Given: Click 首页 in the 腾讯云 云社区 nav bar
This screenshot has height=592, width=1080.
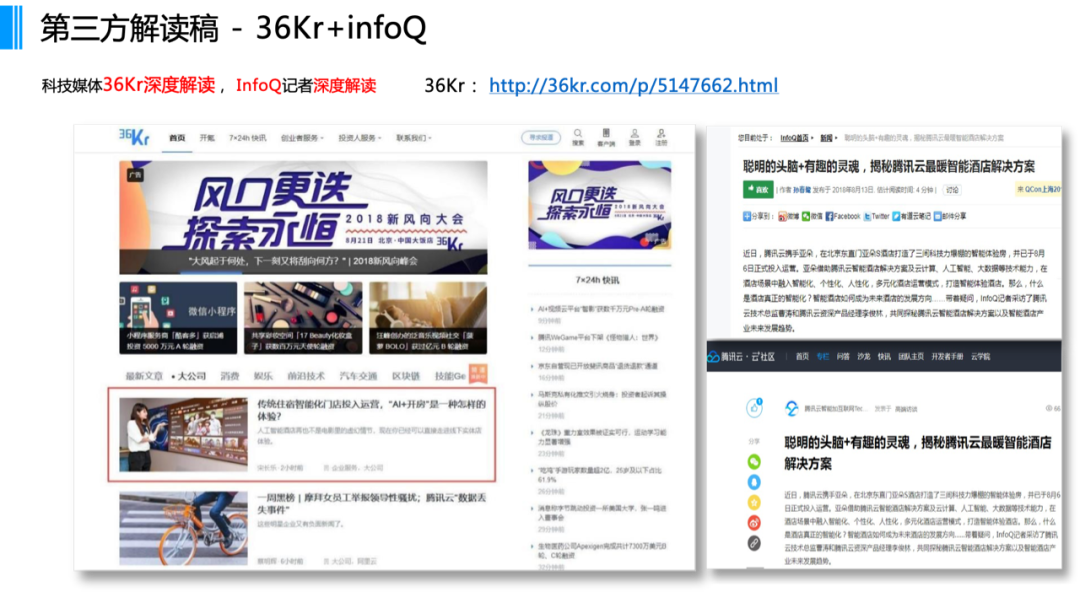Looking at the screenshot, I should [802, 356].
